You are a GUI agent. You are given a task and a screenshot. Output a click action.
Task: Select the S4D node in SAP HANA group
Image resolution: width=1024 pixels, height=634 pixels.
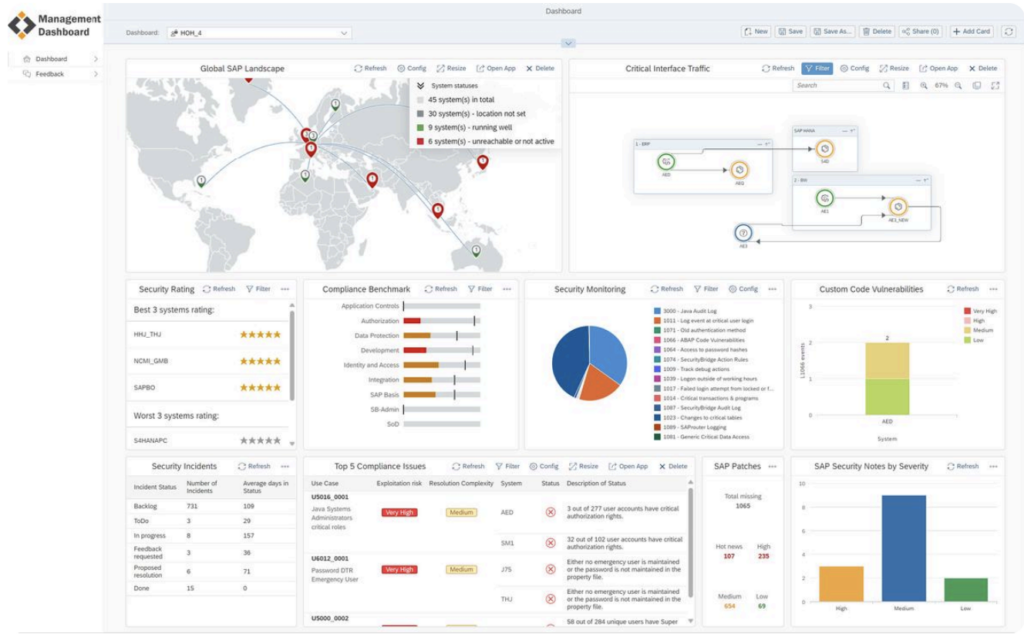[825, 149]
